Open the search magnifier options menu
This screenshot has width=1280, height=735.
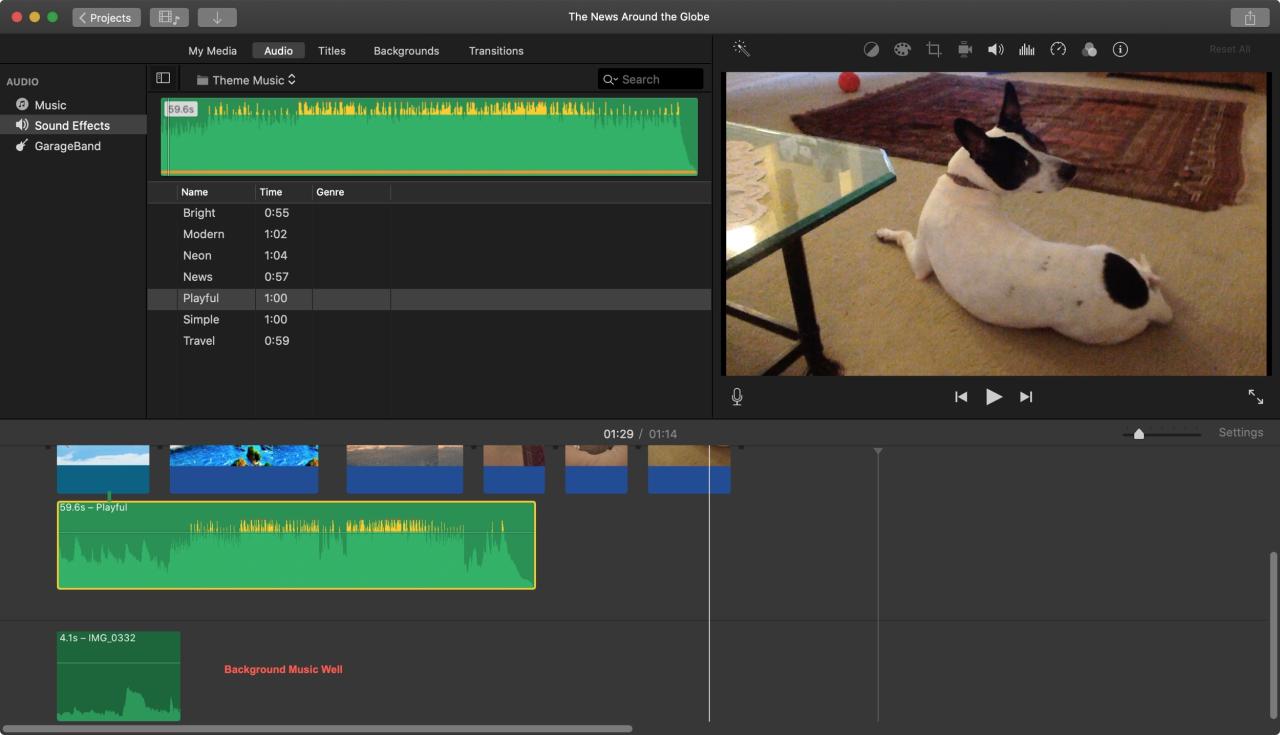(610, 80)
